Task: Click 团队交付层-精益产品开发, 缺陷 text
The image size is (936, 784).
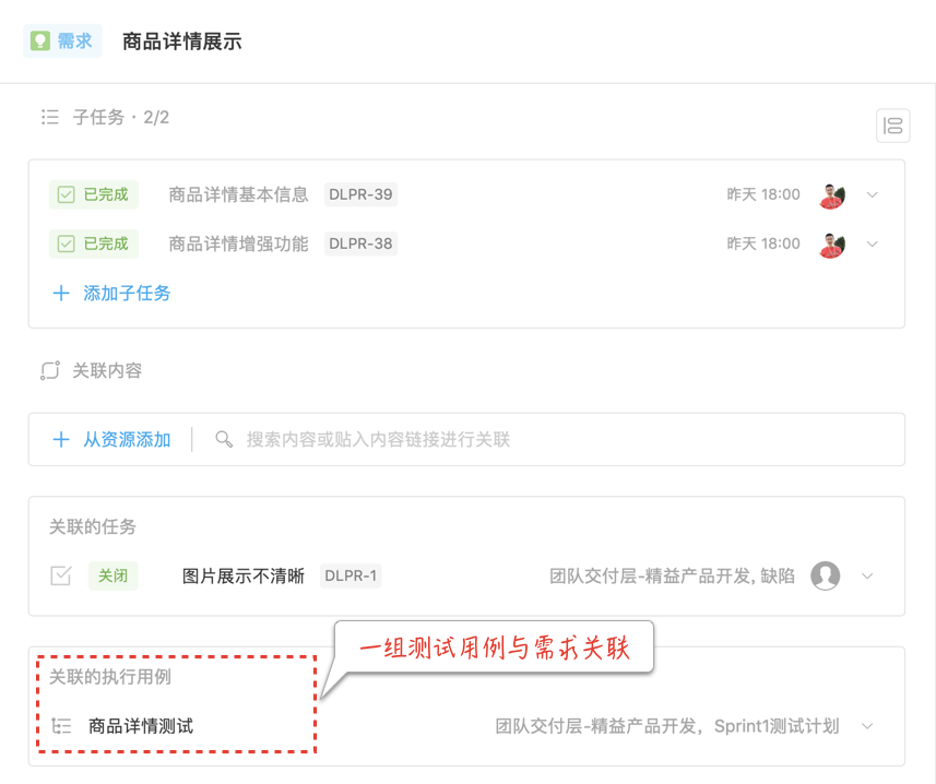Action: pos(672,576)
